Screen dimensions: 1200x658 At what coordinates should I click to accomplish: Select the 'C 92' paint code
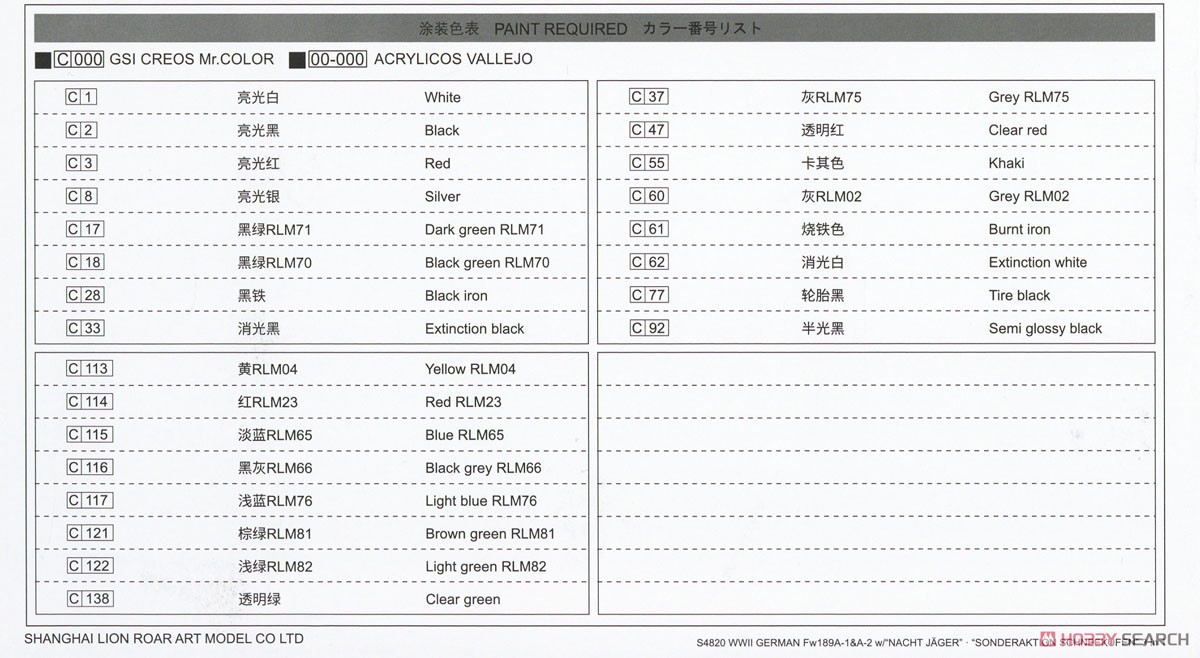(x=649, y=328)
